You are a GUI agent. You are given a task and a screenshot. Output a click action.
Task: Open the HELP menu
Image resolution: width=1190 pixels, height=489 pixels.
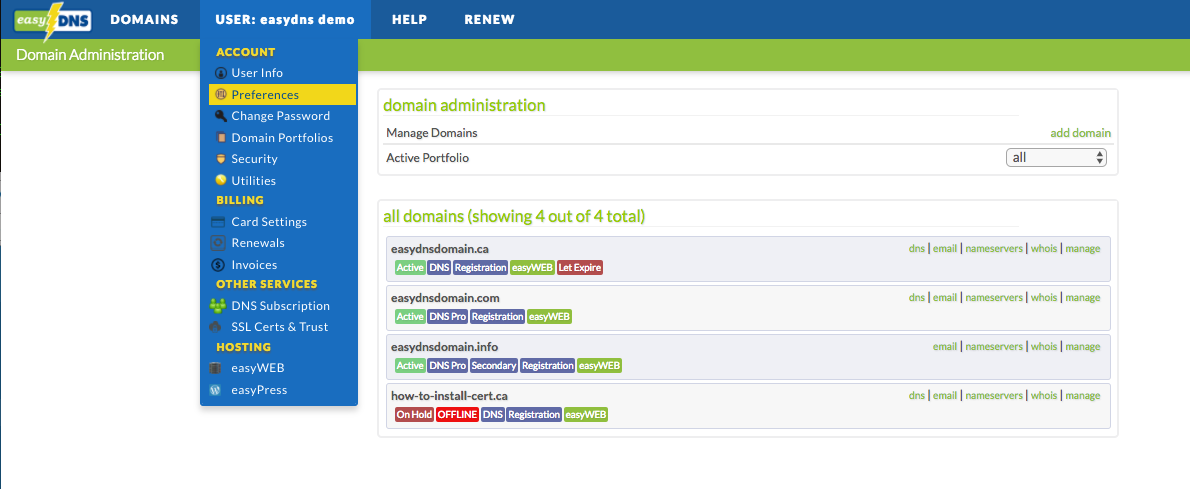click(409, 20)
